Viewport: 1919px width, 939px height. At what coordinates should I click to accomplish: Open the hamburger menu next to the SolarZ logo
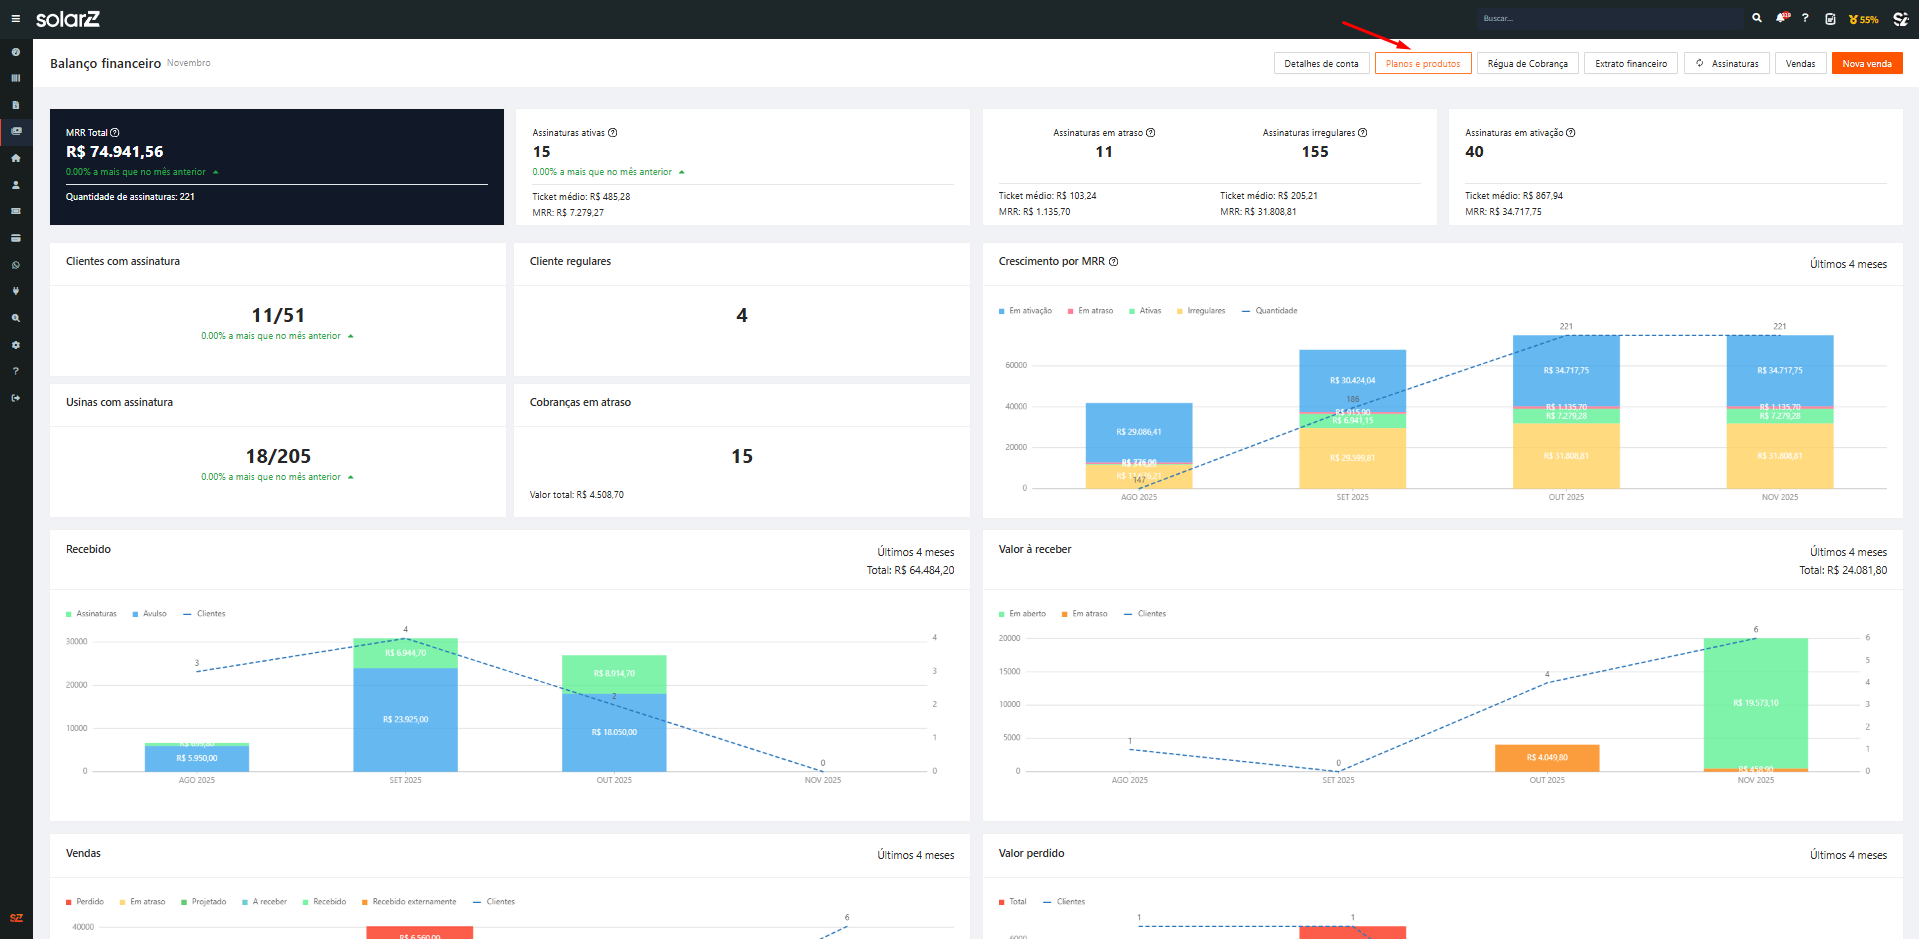pos(15,19)
